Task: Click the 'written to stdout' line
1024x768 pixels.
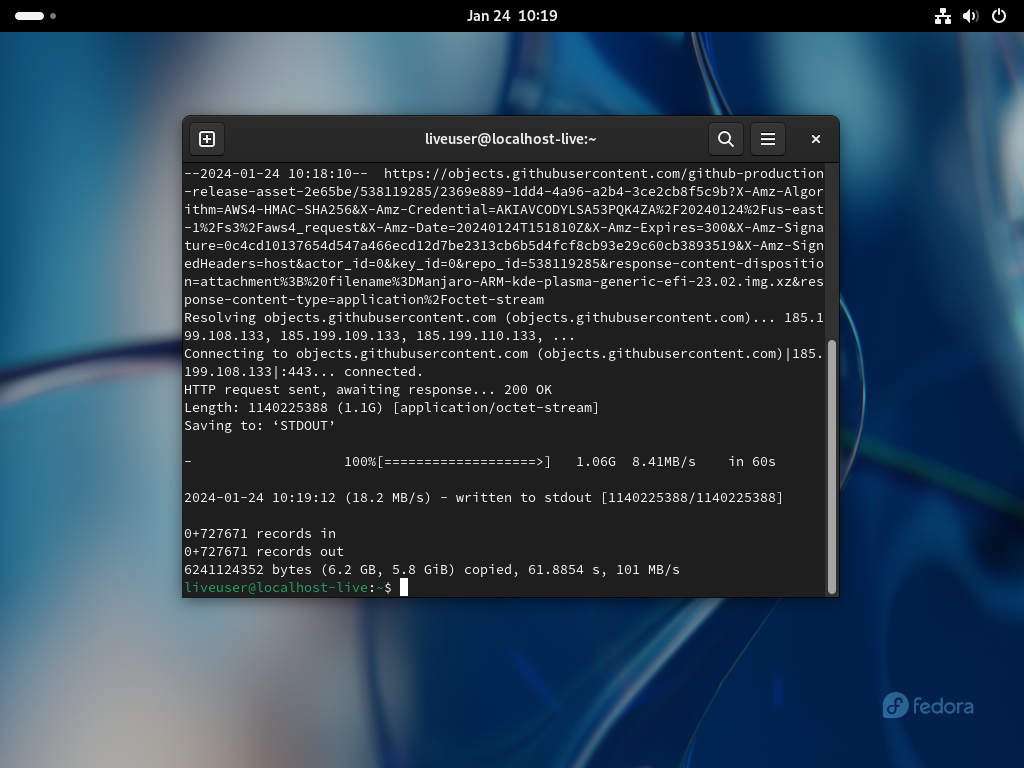Action: 483,498
